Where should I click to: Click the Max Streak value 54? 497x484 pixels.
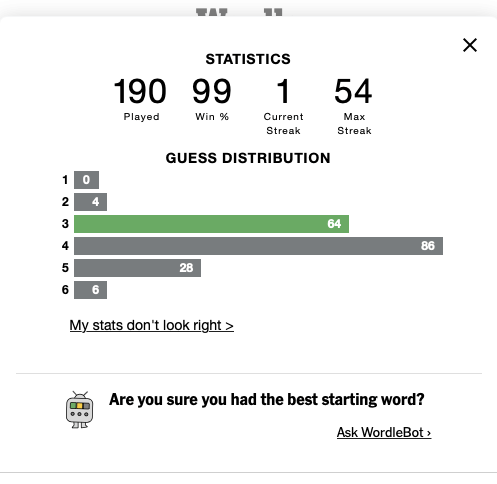353,91
